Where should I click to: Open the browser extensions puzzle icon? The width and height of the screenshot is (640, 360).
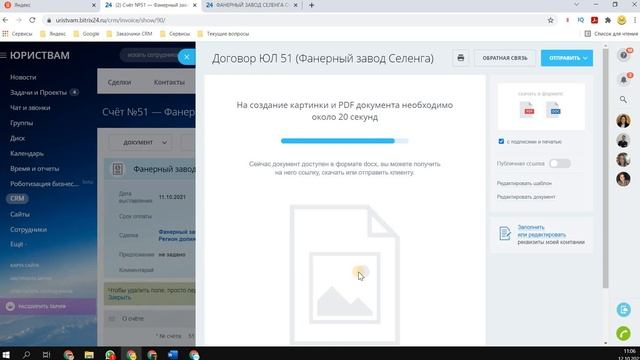(x=608, y=20)
